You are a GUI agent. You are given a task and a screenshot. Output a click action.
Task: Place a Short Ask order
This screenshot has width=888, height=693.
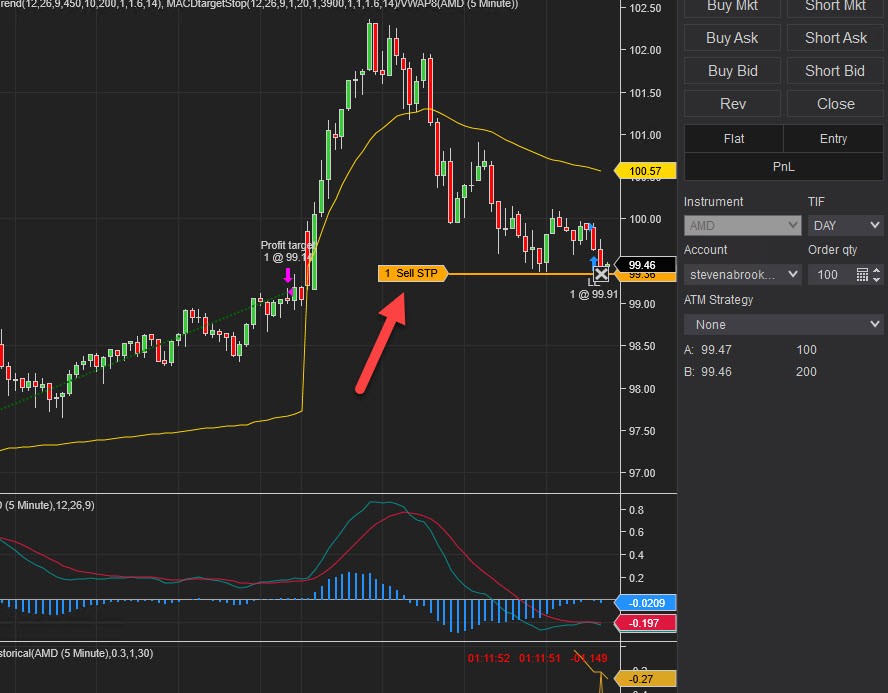[x=835, y=38]
